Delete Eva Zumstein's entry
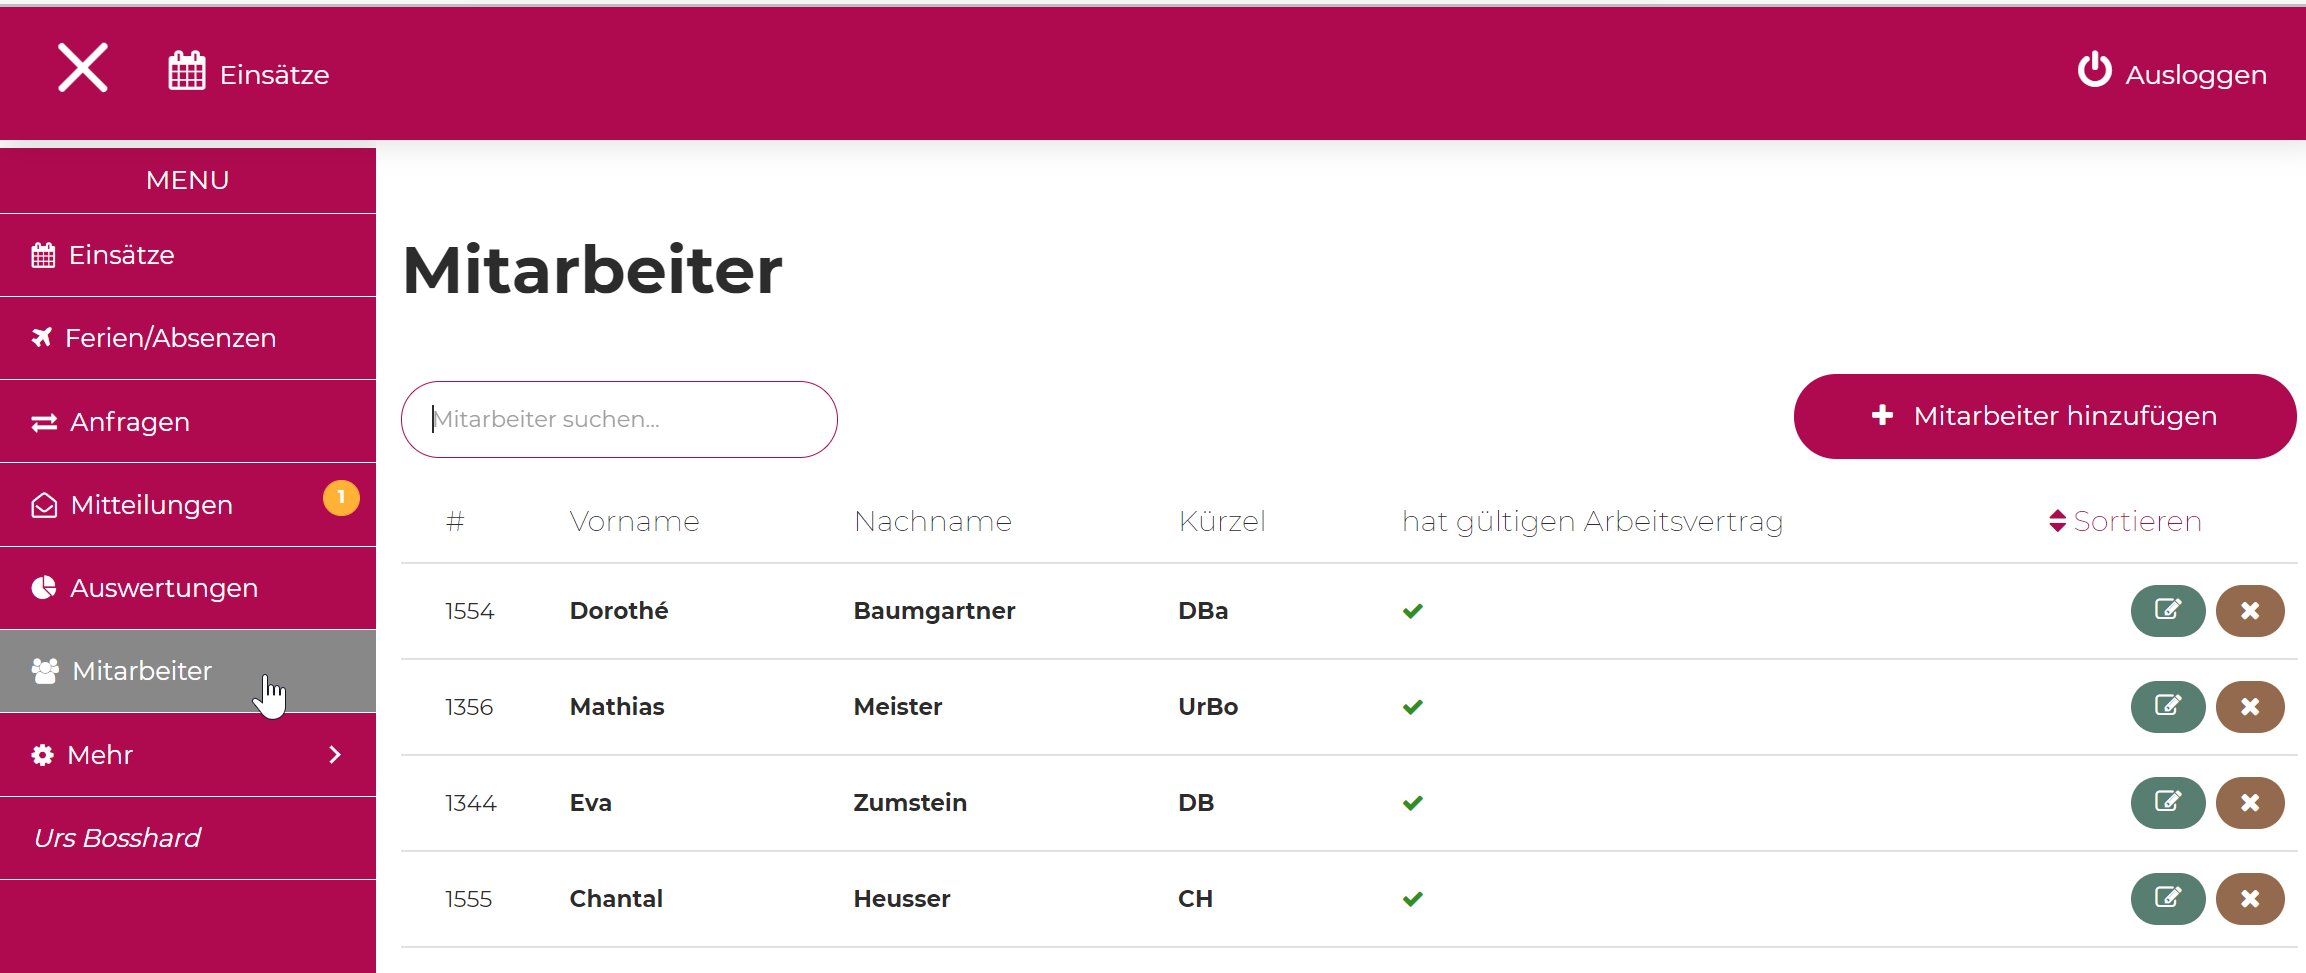 pyautogui.click(x=2249, y=803)
